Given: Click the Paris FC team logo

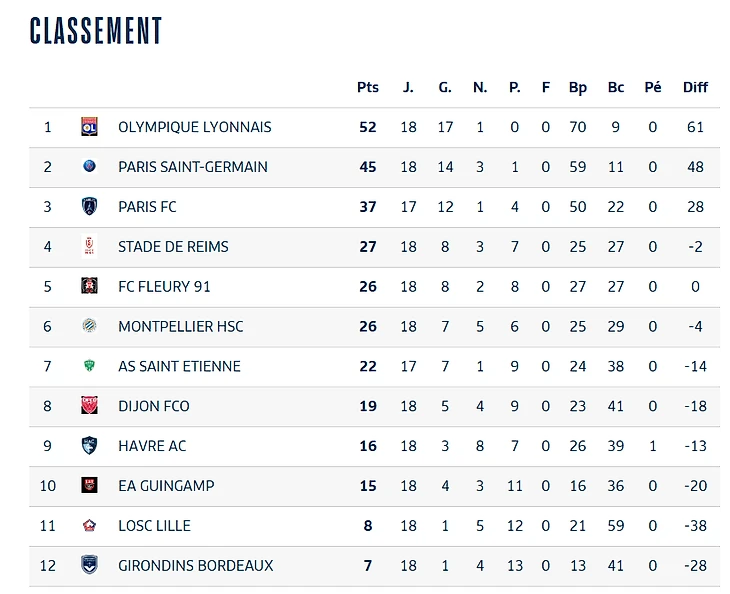Looking at the screenshot, I should coord(89,207).
